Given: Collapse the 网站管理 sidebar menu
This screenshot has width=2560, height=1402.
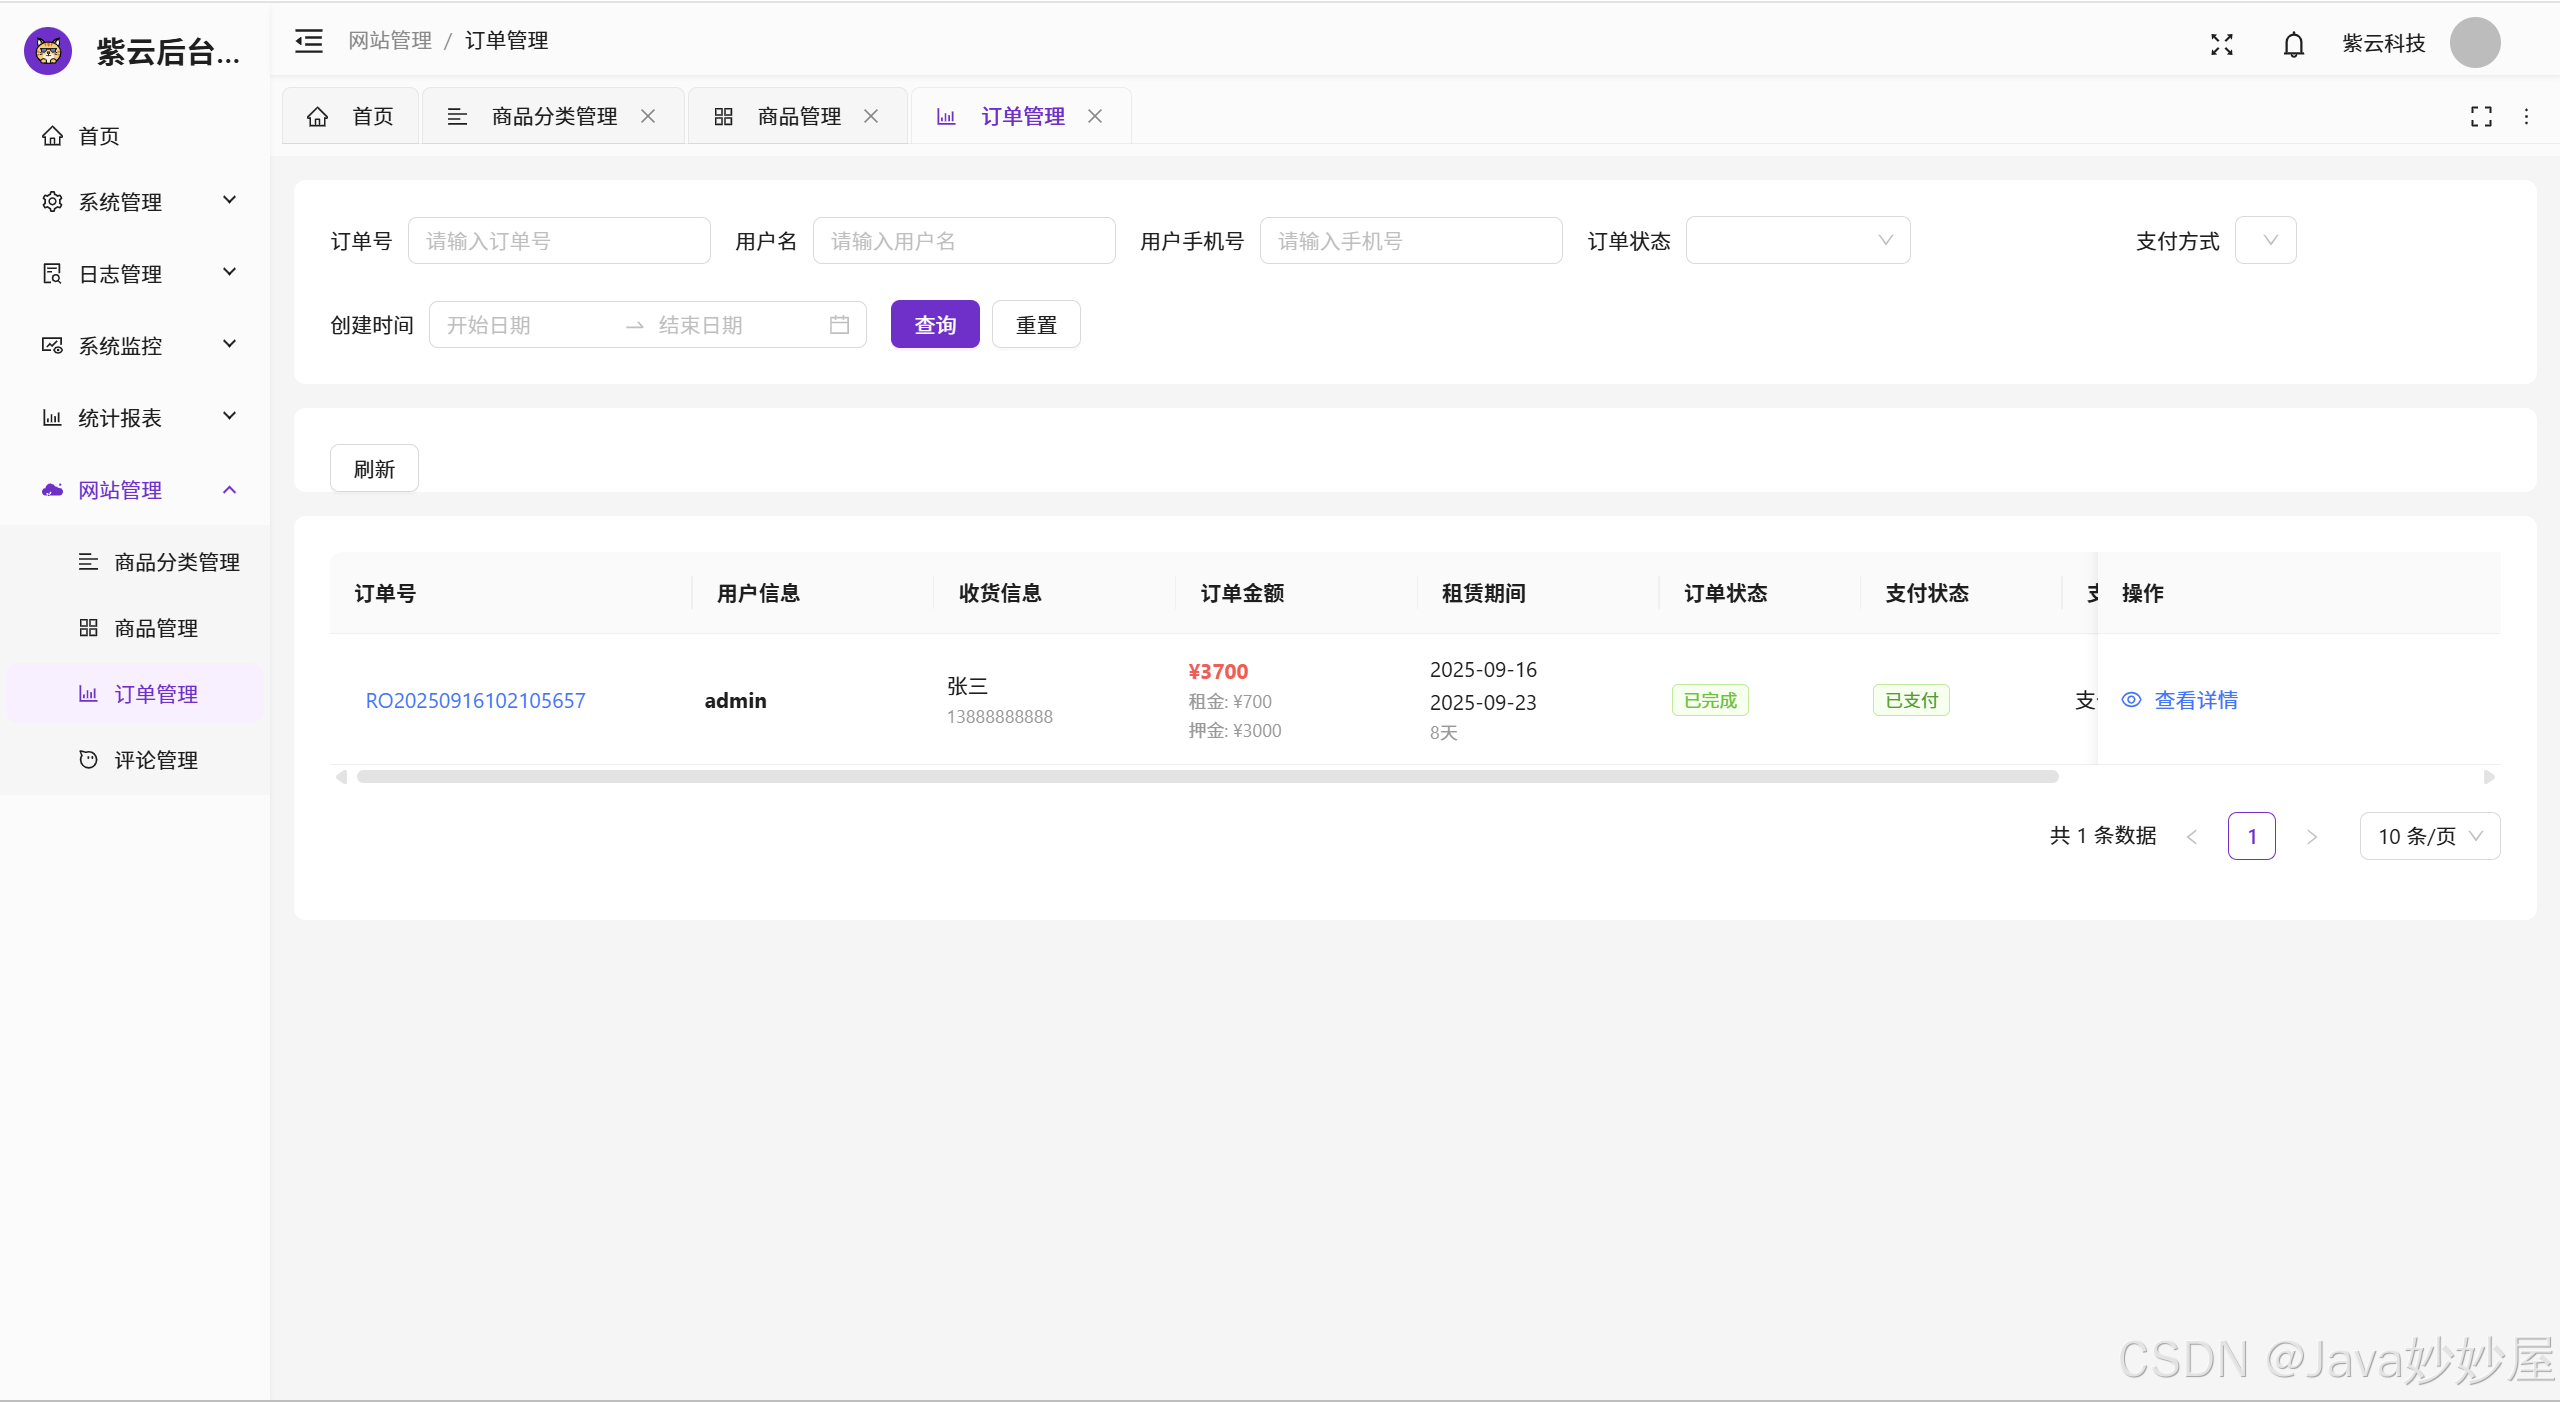Looking at the screenshot, I should click(x=135, y=490).
